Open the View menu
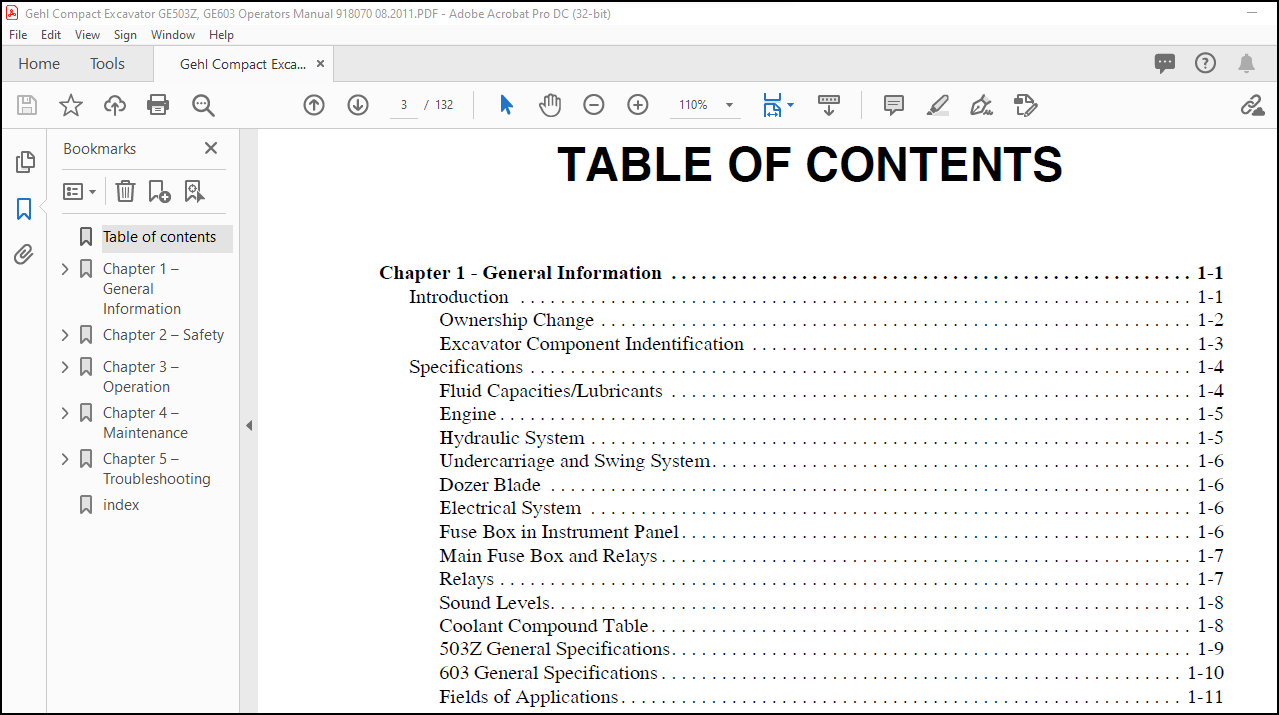This screenshot has height=715, width=1279. coord(88,34)
